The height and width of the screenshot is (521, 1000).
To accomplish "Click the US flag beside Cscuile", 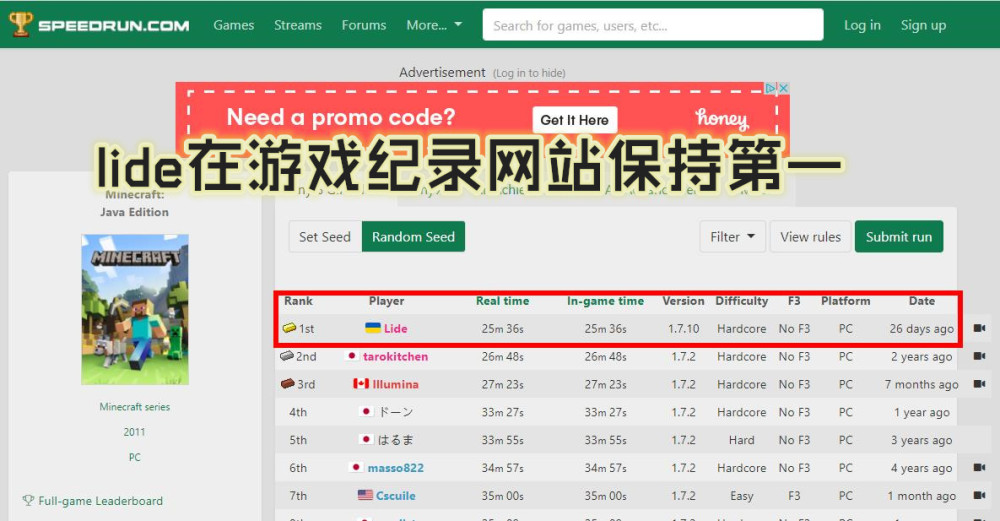I will click(365, 495).
